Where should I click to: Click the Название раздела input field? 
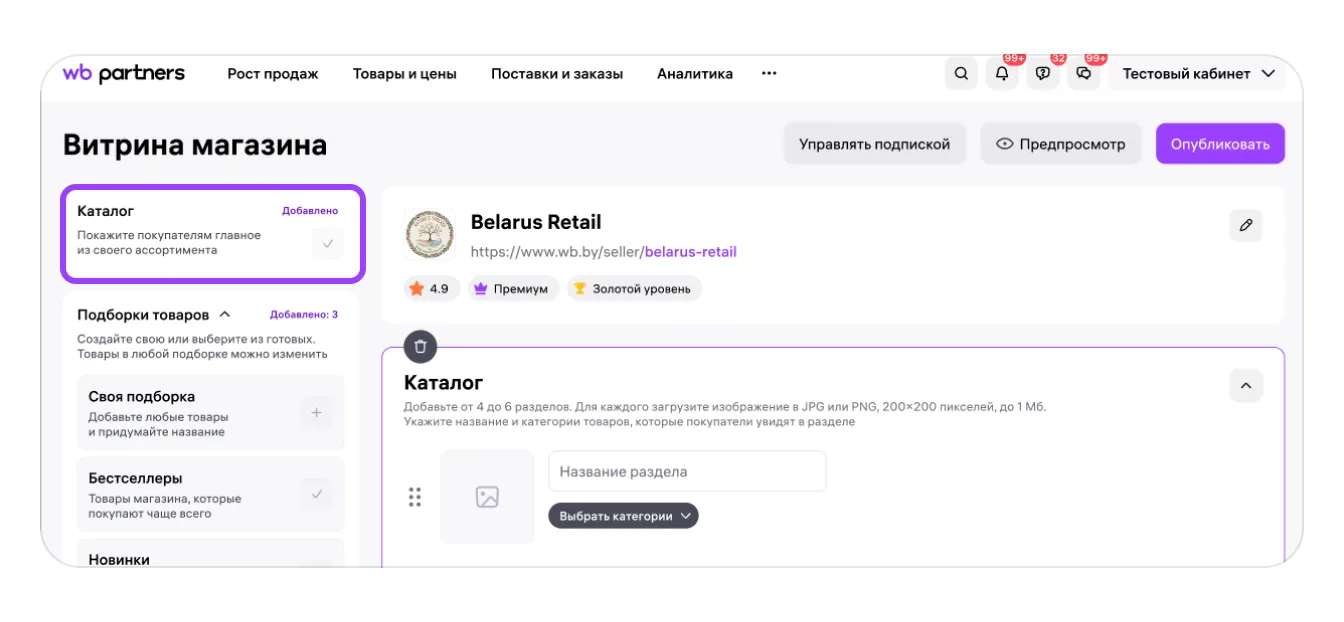coord(687,471)
